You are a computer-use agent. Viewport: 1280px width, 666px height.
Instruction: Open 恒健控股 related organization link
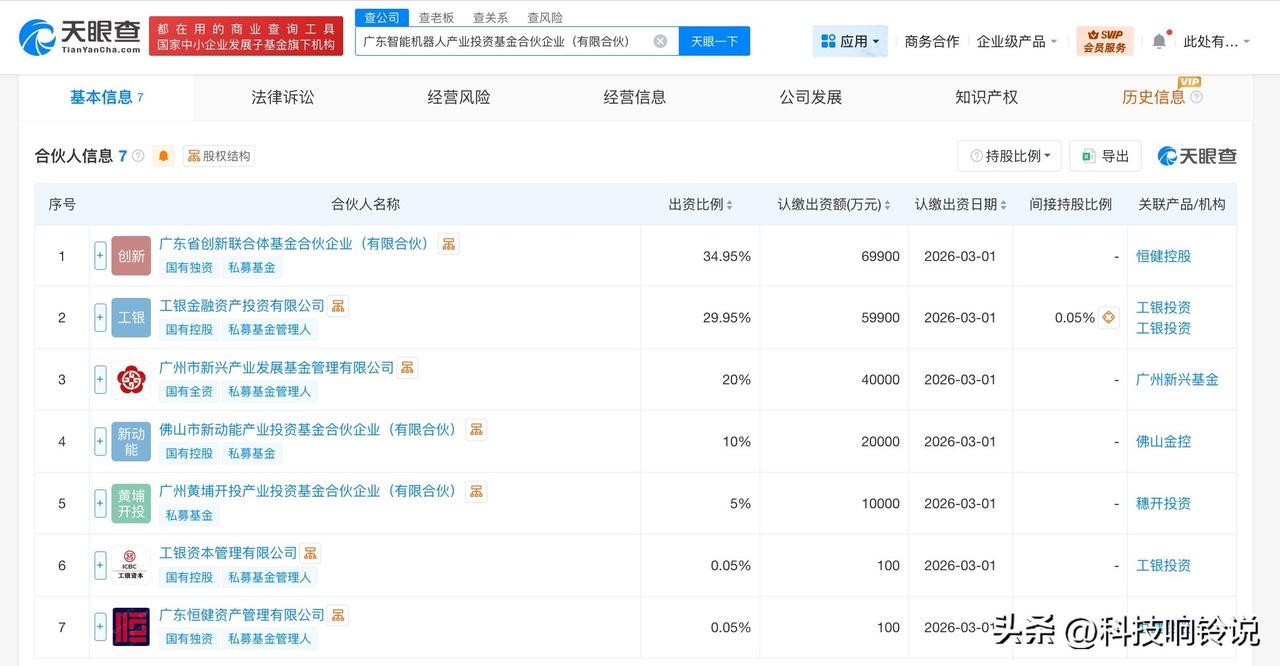click(1164, 256)
